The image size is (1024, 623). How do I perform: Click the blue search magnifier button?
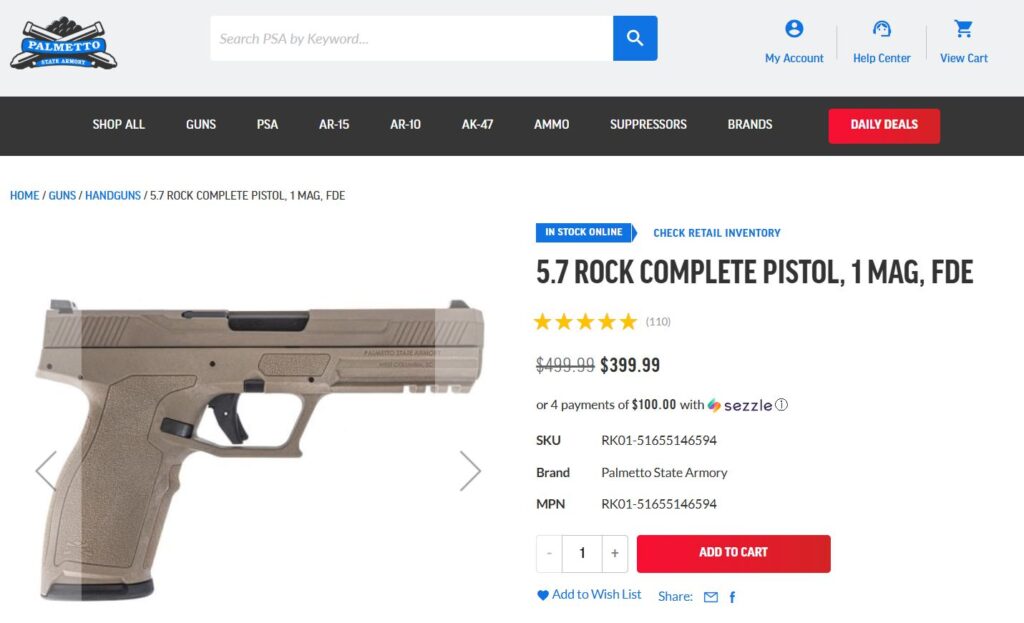coord(635,38)
